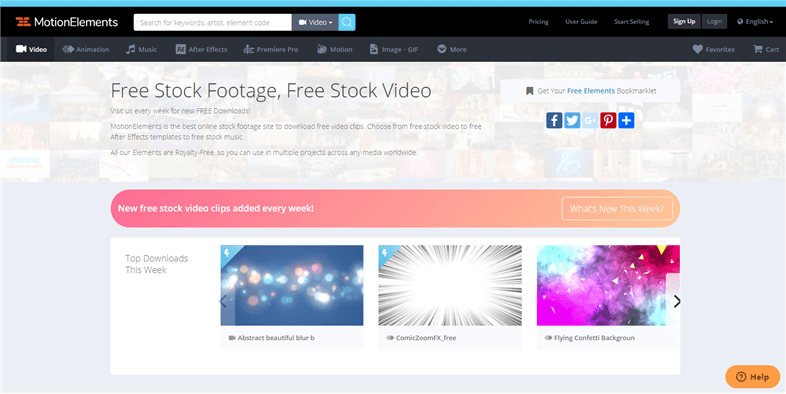Click the Pricing link
This screenshot has width=786, height=394.
538,22
